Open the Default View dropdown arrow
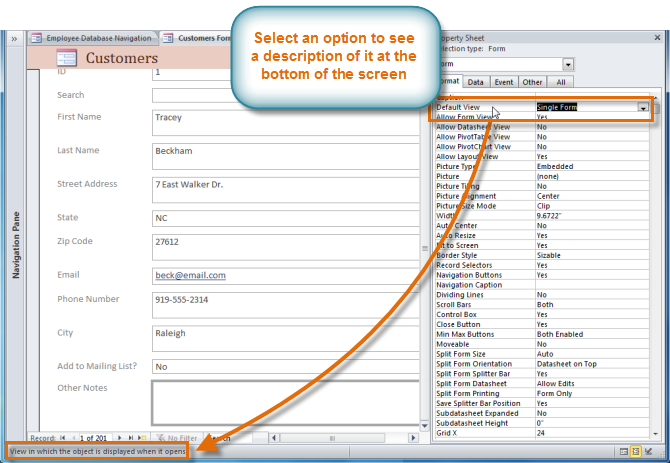This screenshot has width=670, height=463. 643,108
